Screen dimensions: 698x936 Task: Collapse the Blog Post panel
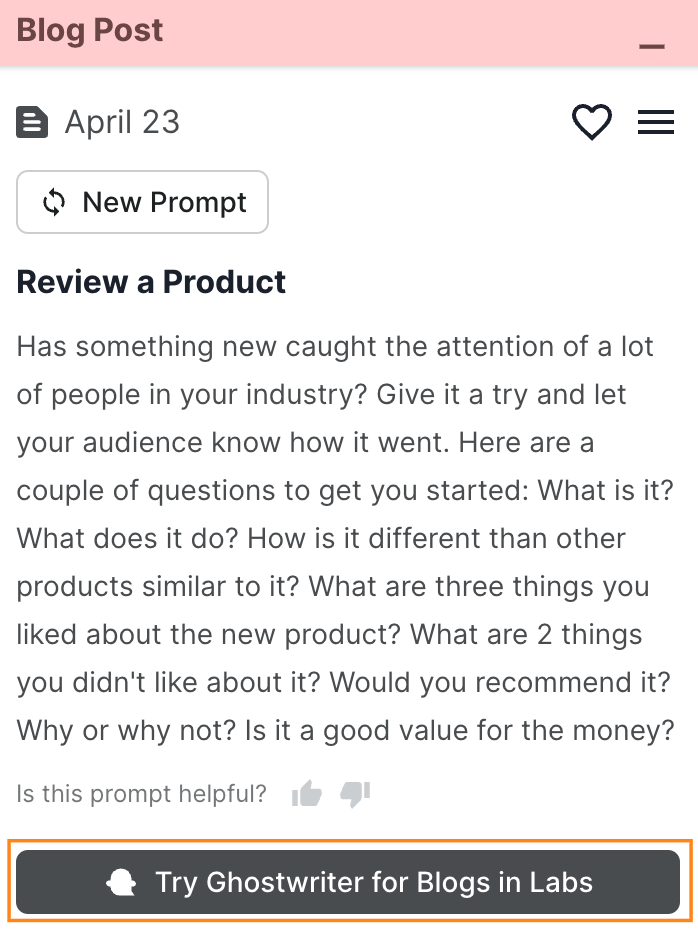click(x=652, y=46)
